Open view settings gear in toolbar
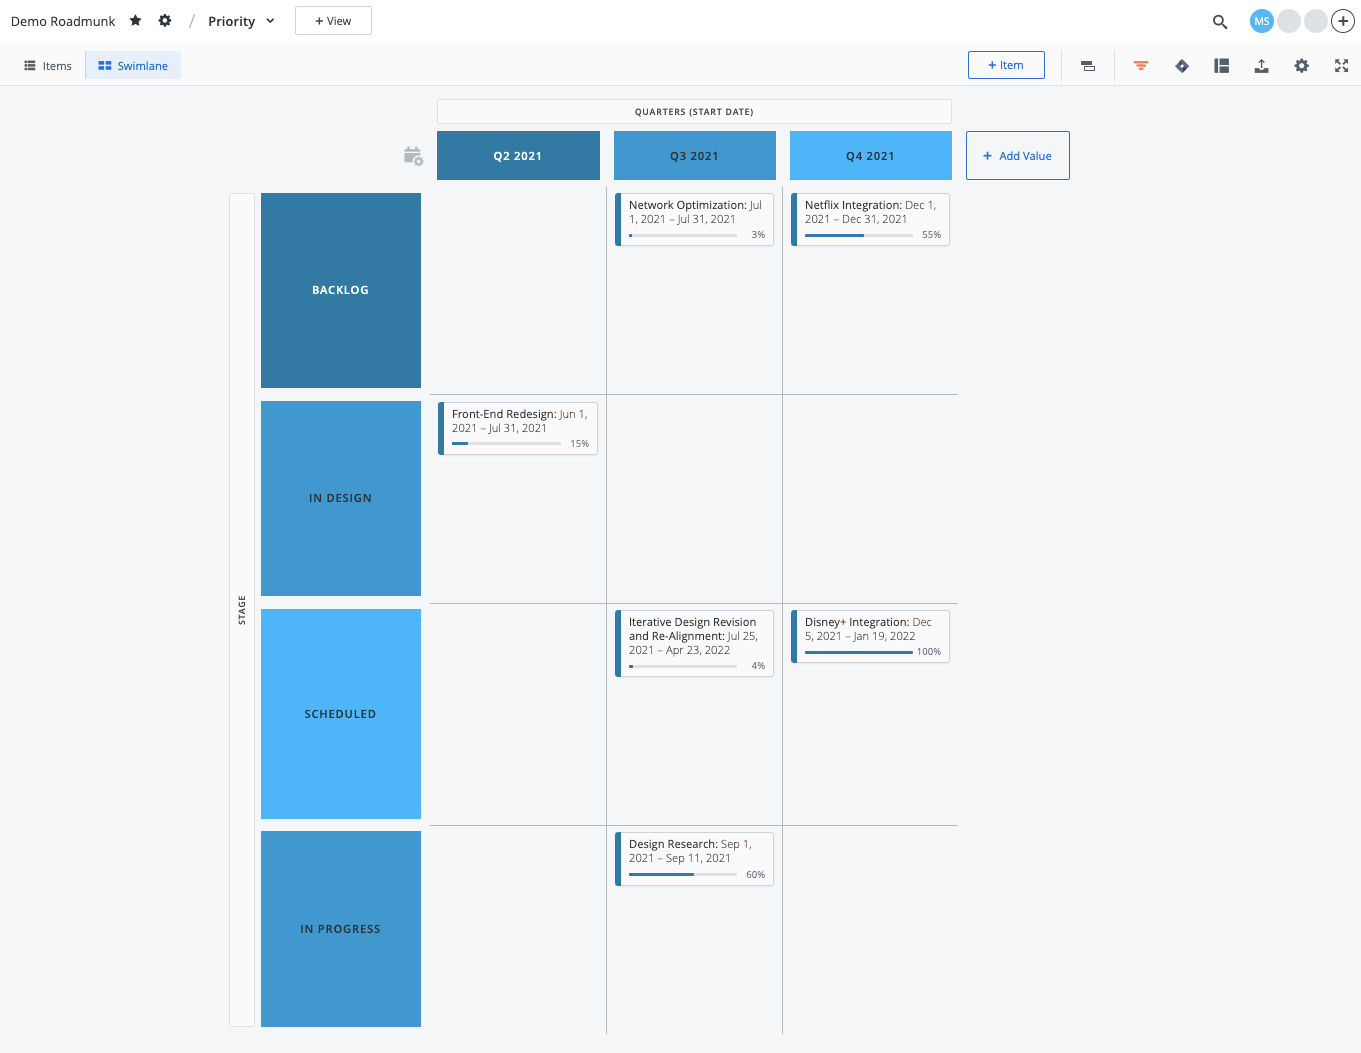Image resolution: width=1361 pixels, height=1053 pixels. (x=1301, y=66)
